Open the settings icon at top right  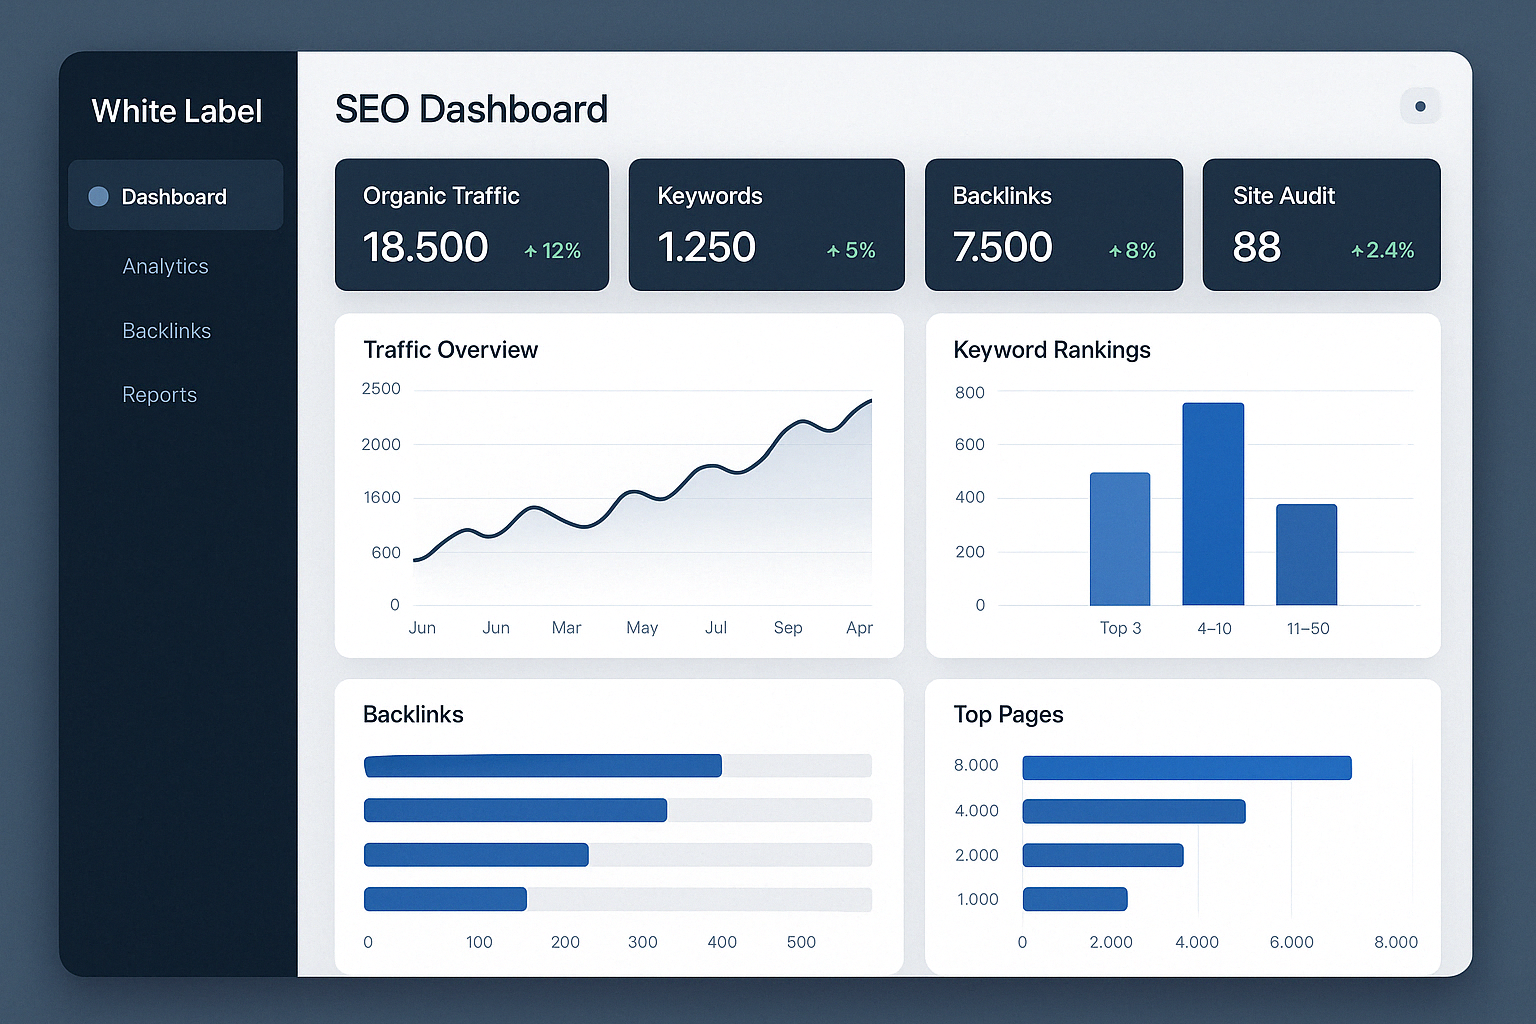coord(1420,105)
